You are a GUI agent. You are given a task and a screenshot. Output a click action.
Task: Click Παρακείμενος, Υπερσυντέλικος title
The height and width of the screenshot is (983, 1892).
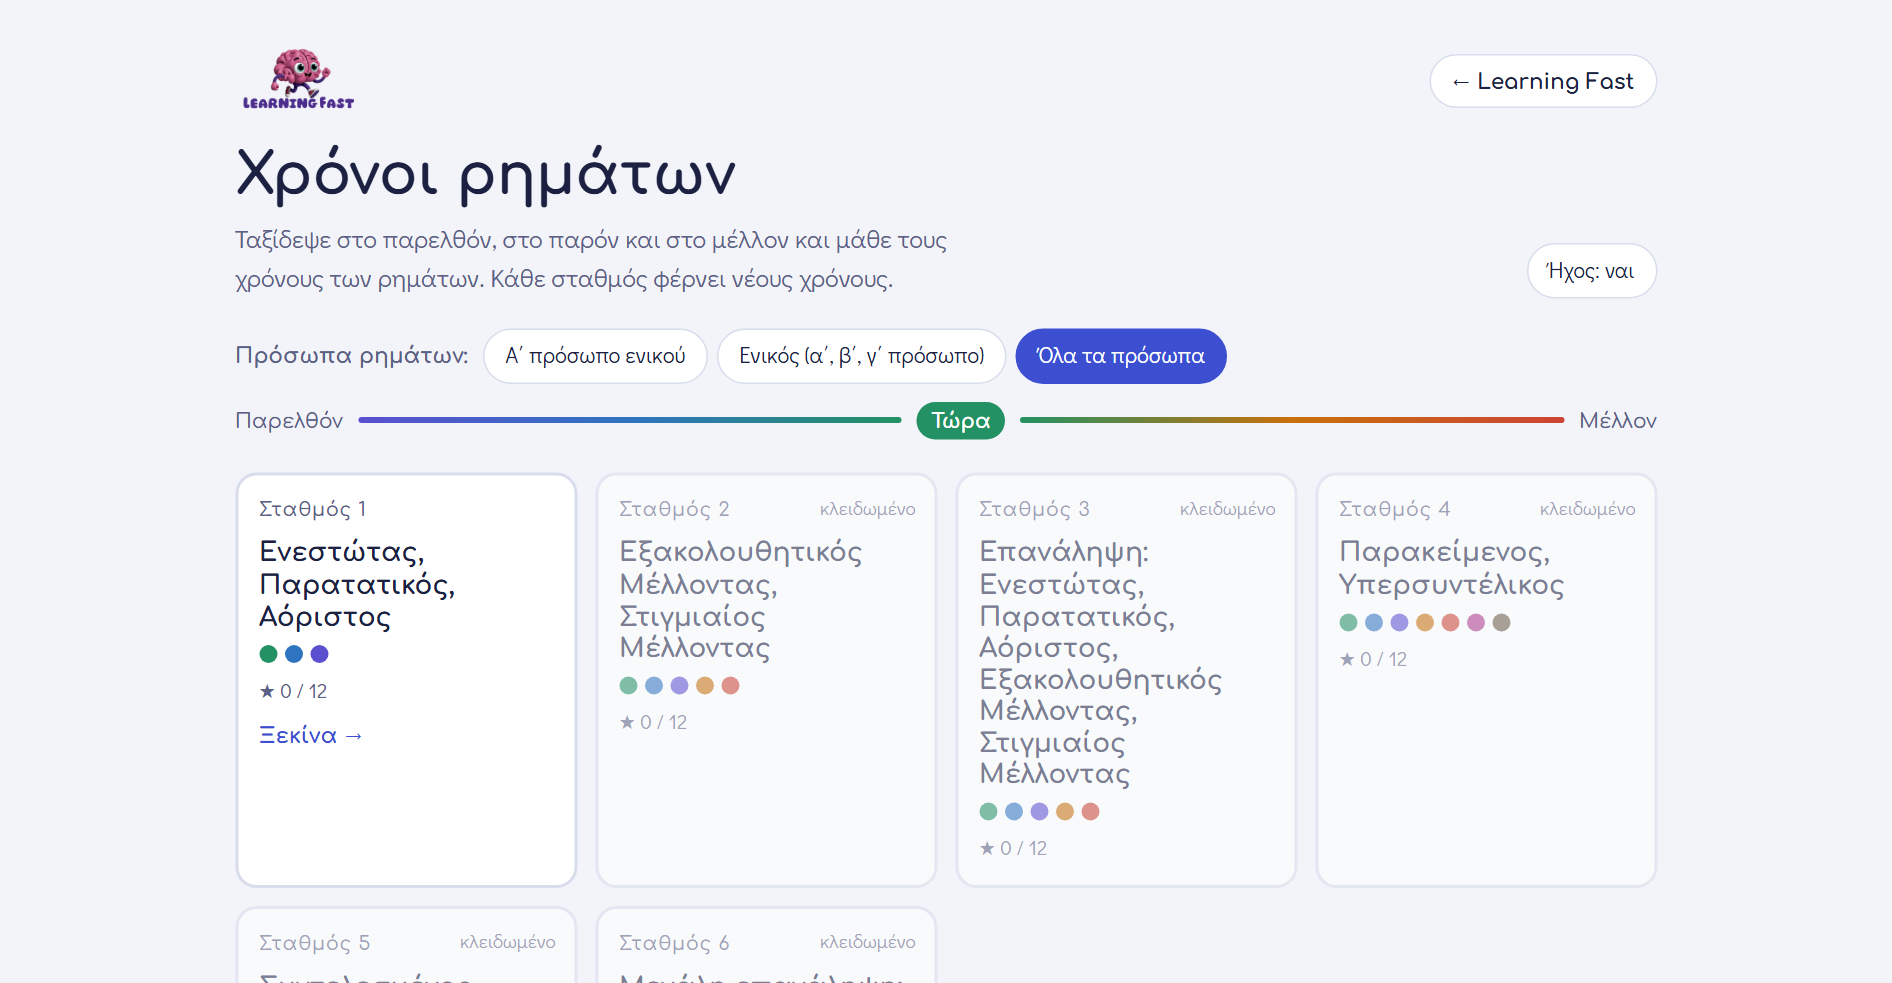click(x=1451, y=568)
